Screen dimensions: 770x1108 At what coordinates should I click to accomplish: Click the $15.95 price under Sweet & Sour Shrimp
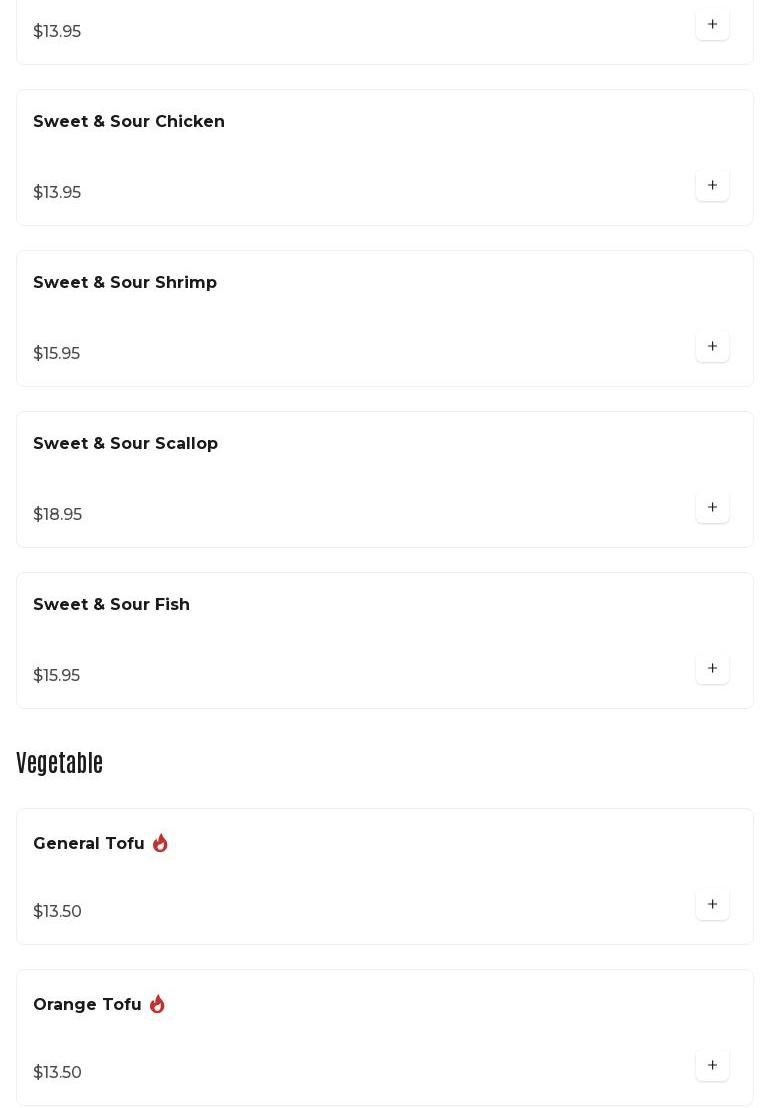[x=56, y=354]
